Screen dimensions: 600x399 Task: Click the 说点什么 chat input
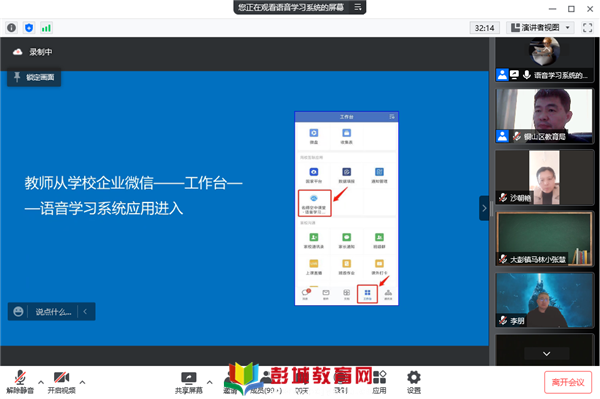(x=54, y=311)
